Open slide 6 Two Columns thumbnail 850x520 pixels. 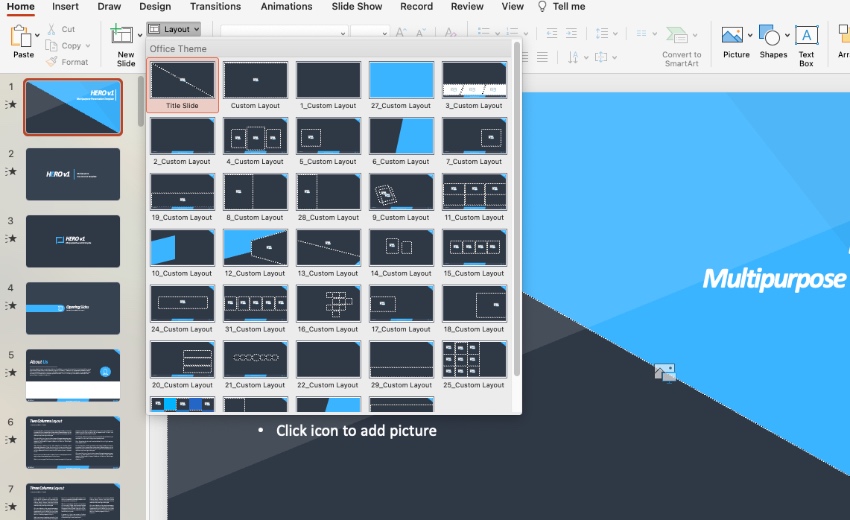(73, 442)
